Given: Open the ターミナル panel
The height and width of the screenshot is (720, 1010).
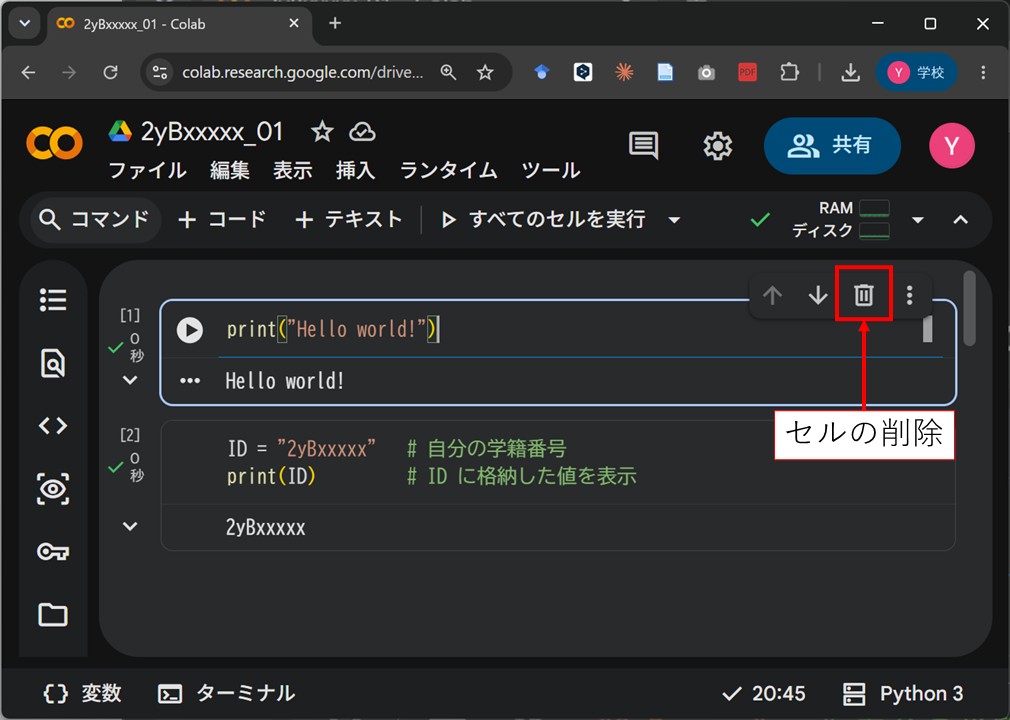Looking at the screenshot, I should click(227, 694).
